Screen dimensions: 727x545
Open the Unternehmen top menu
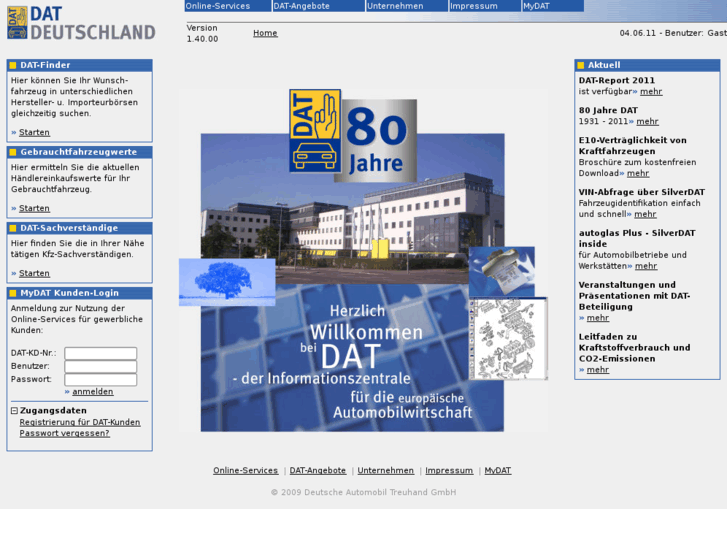point(407,6)
